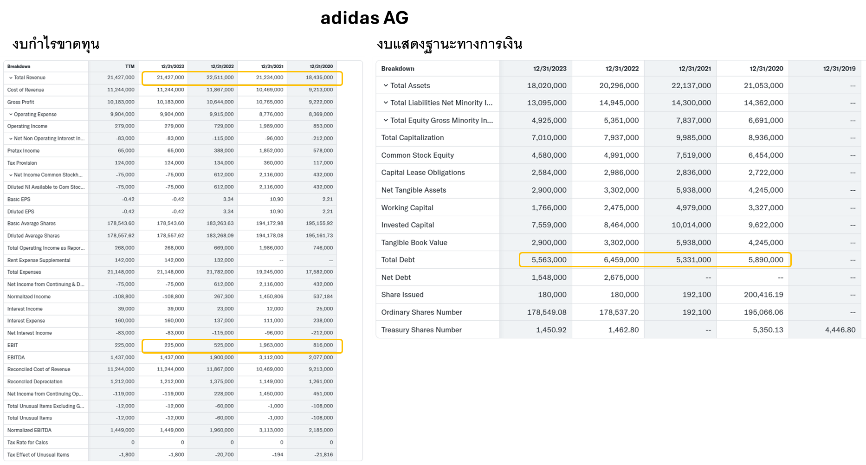Select Total Assets value 18,020,000
Screen dimensions: 866x465
[x=547, y=86]
